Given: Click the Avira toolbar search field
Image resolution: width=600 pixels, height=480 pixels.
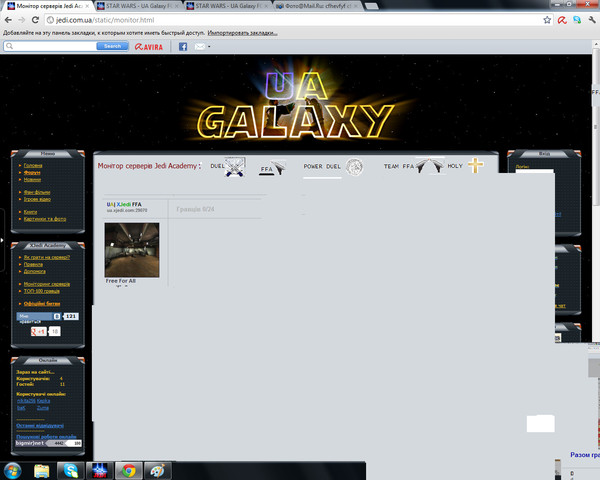Looking at the screenshot, I should pyautogui.click(x=50, y=46).
